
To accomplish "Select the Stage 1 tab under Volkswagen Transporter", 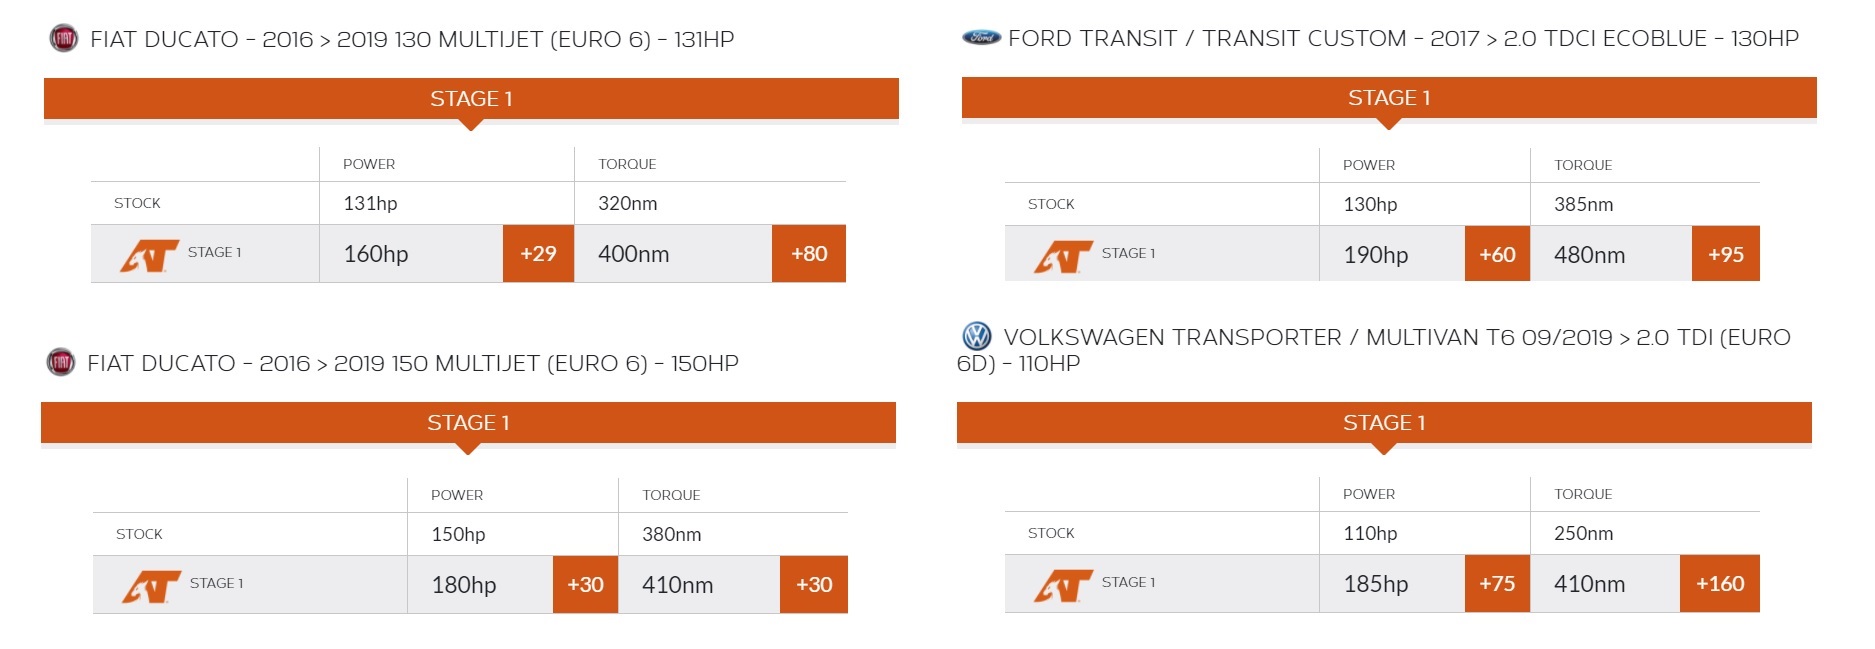I will click(x=1384, y=423).
